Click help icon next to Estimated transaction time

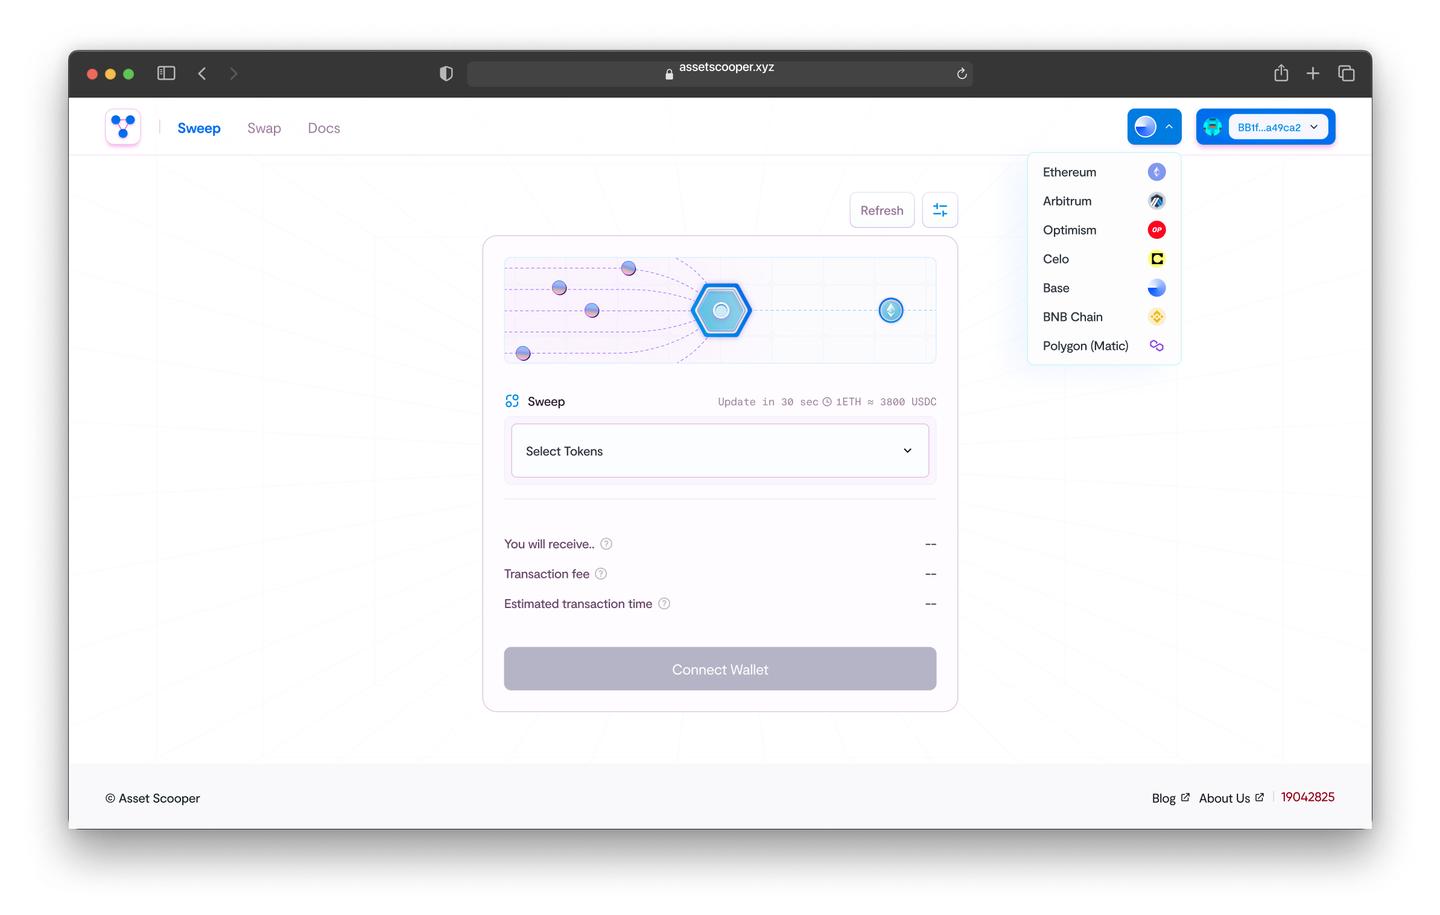[x=664, y=604]
